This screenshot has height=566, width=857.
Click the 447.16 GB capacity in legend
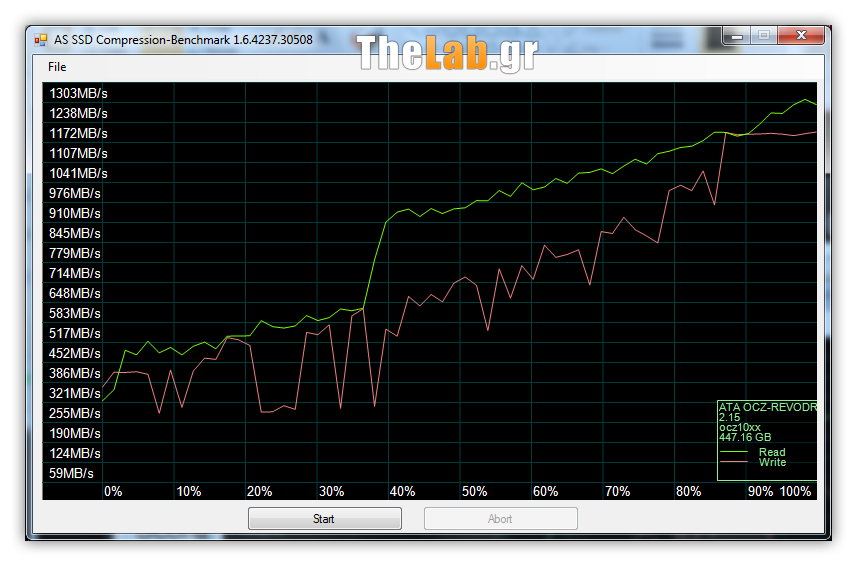(745, 437)
